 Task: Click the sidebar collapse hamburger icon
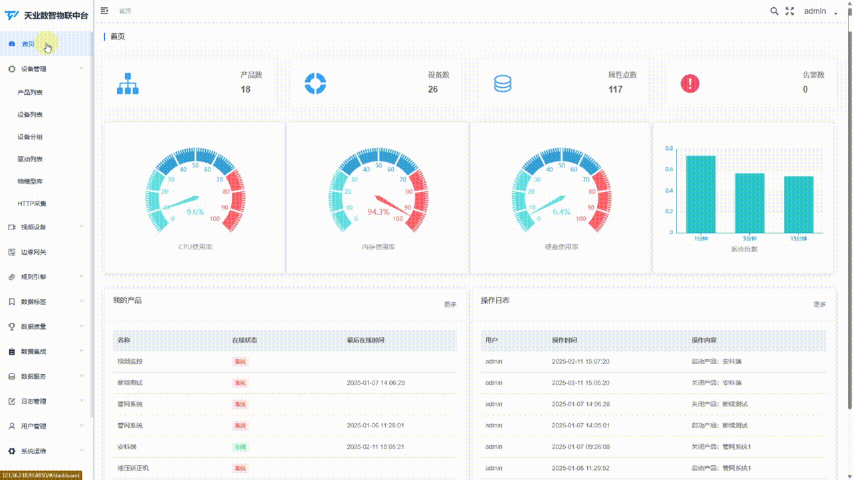click(104, 10)
